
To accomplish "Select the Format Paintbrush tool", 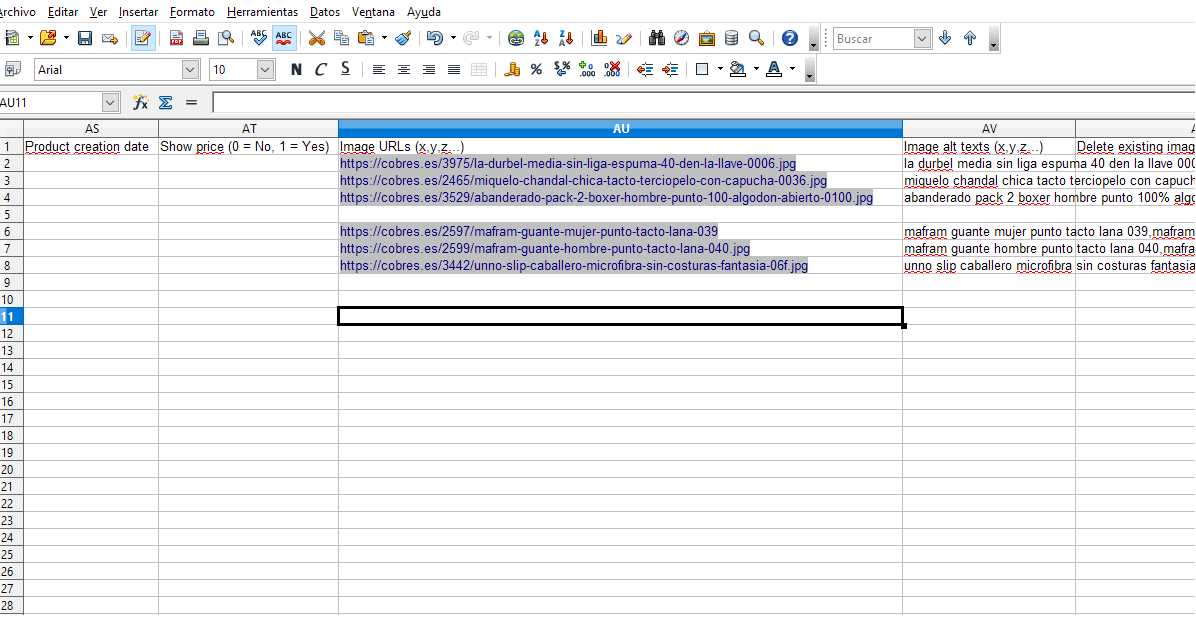I will coord(403,38).
